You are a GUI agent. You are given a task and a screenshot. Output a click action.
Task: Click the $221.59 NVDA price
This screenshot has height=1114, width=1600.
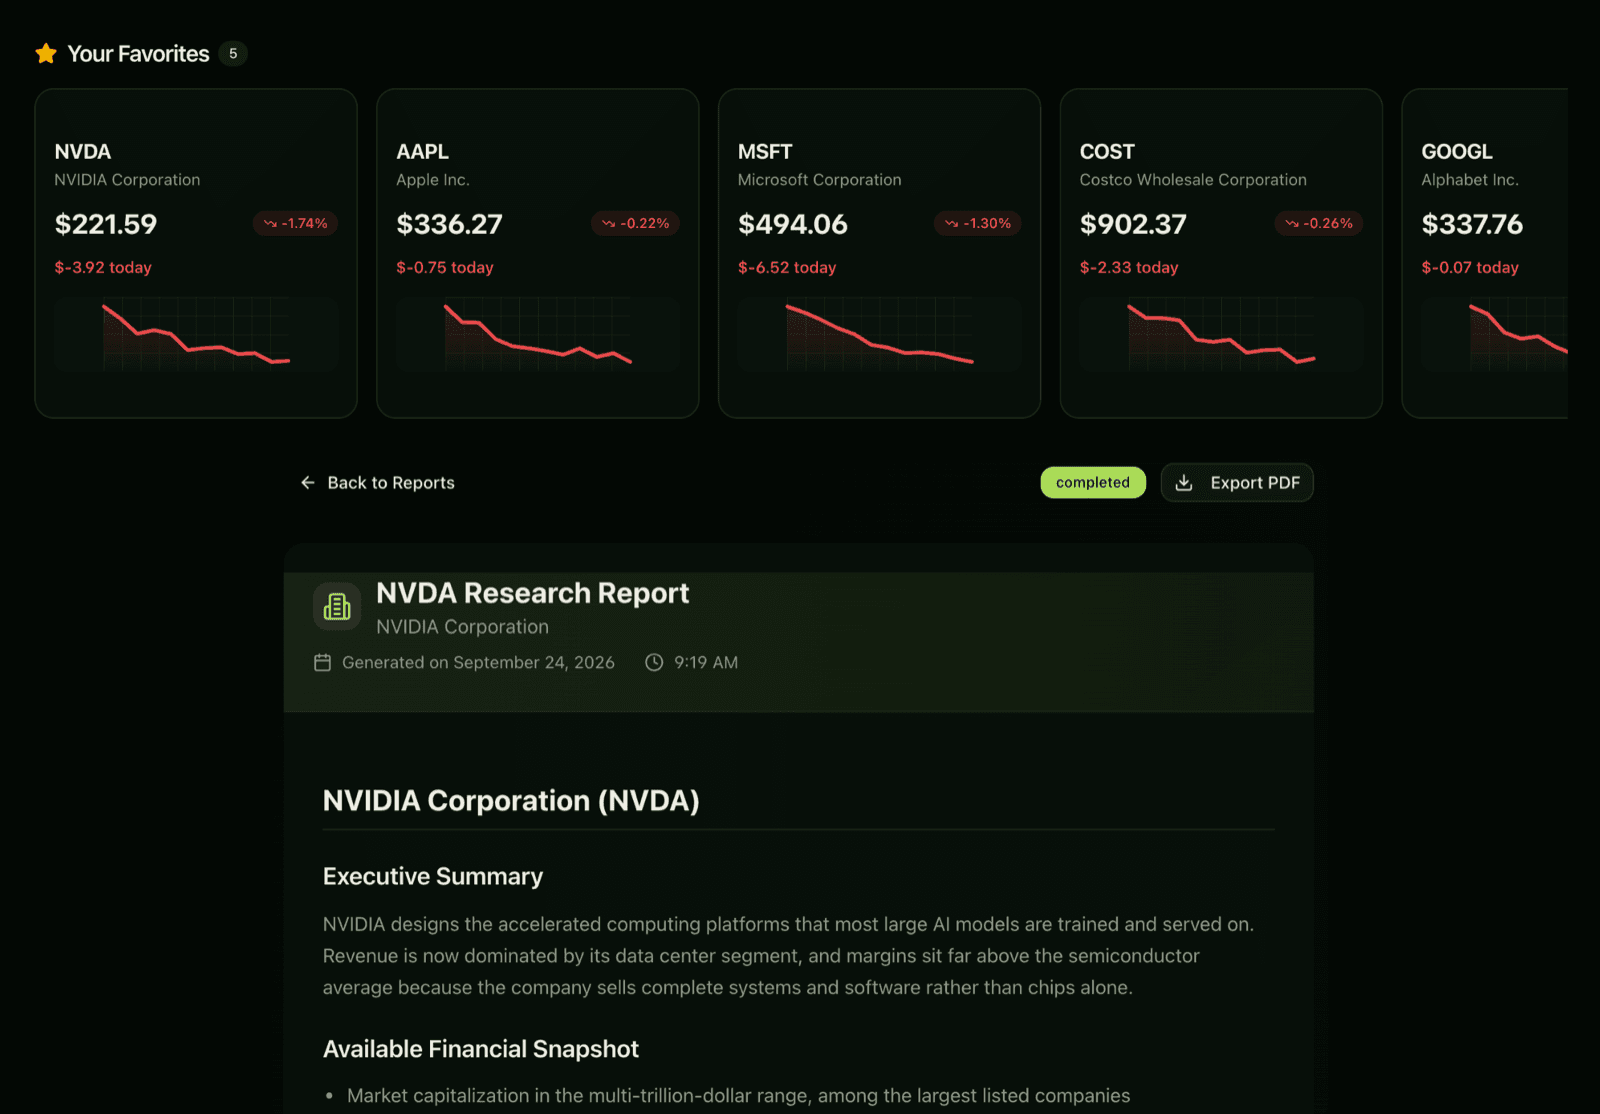pyautogui.click(x=106, y=224)
